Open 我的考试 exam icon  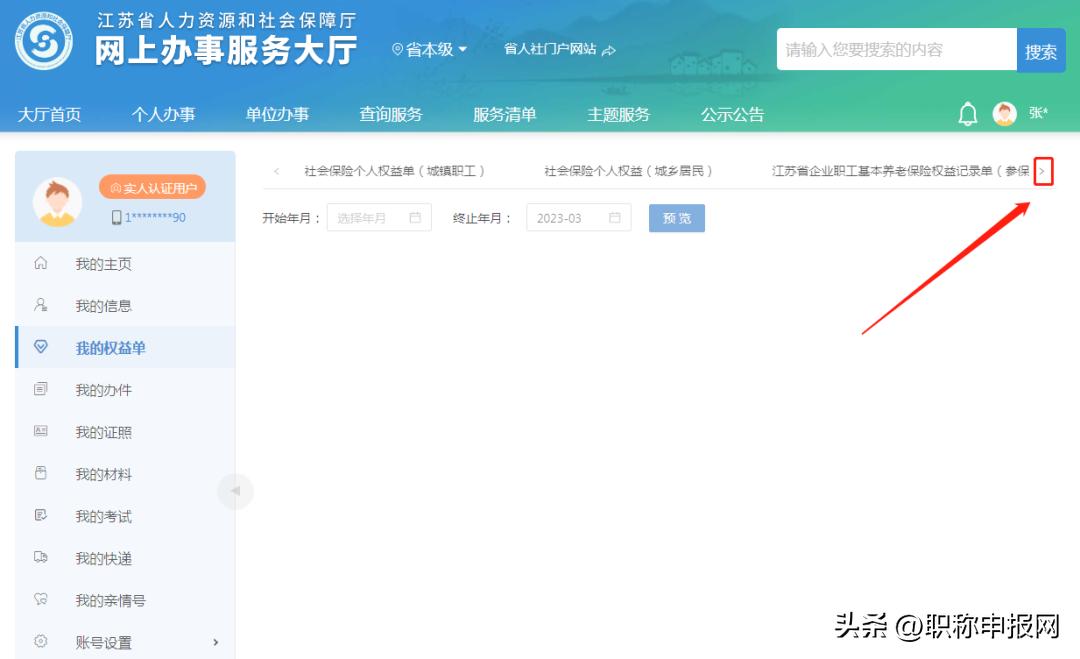[x=40, y=516]
